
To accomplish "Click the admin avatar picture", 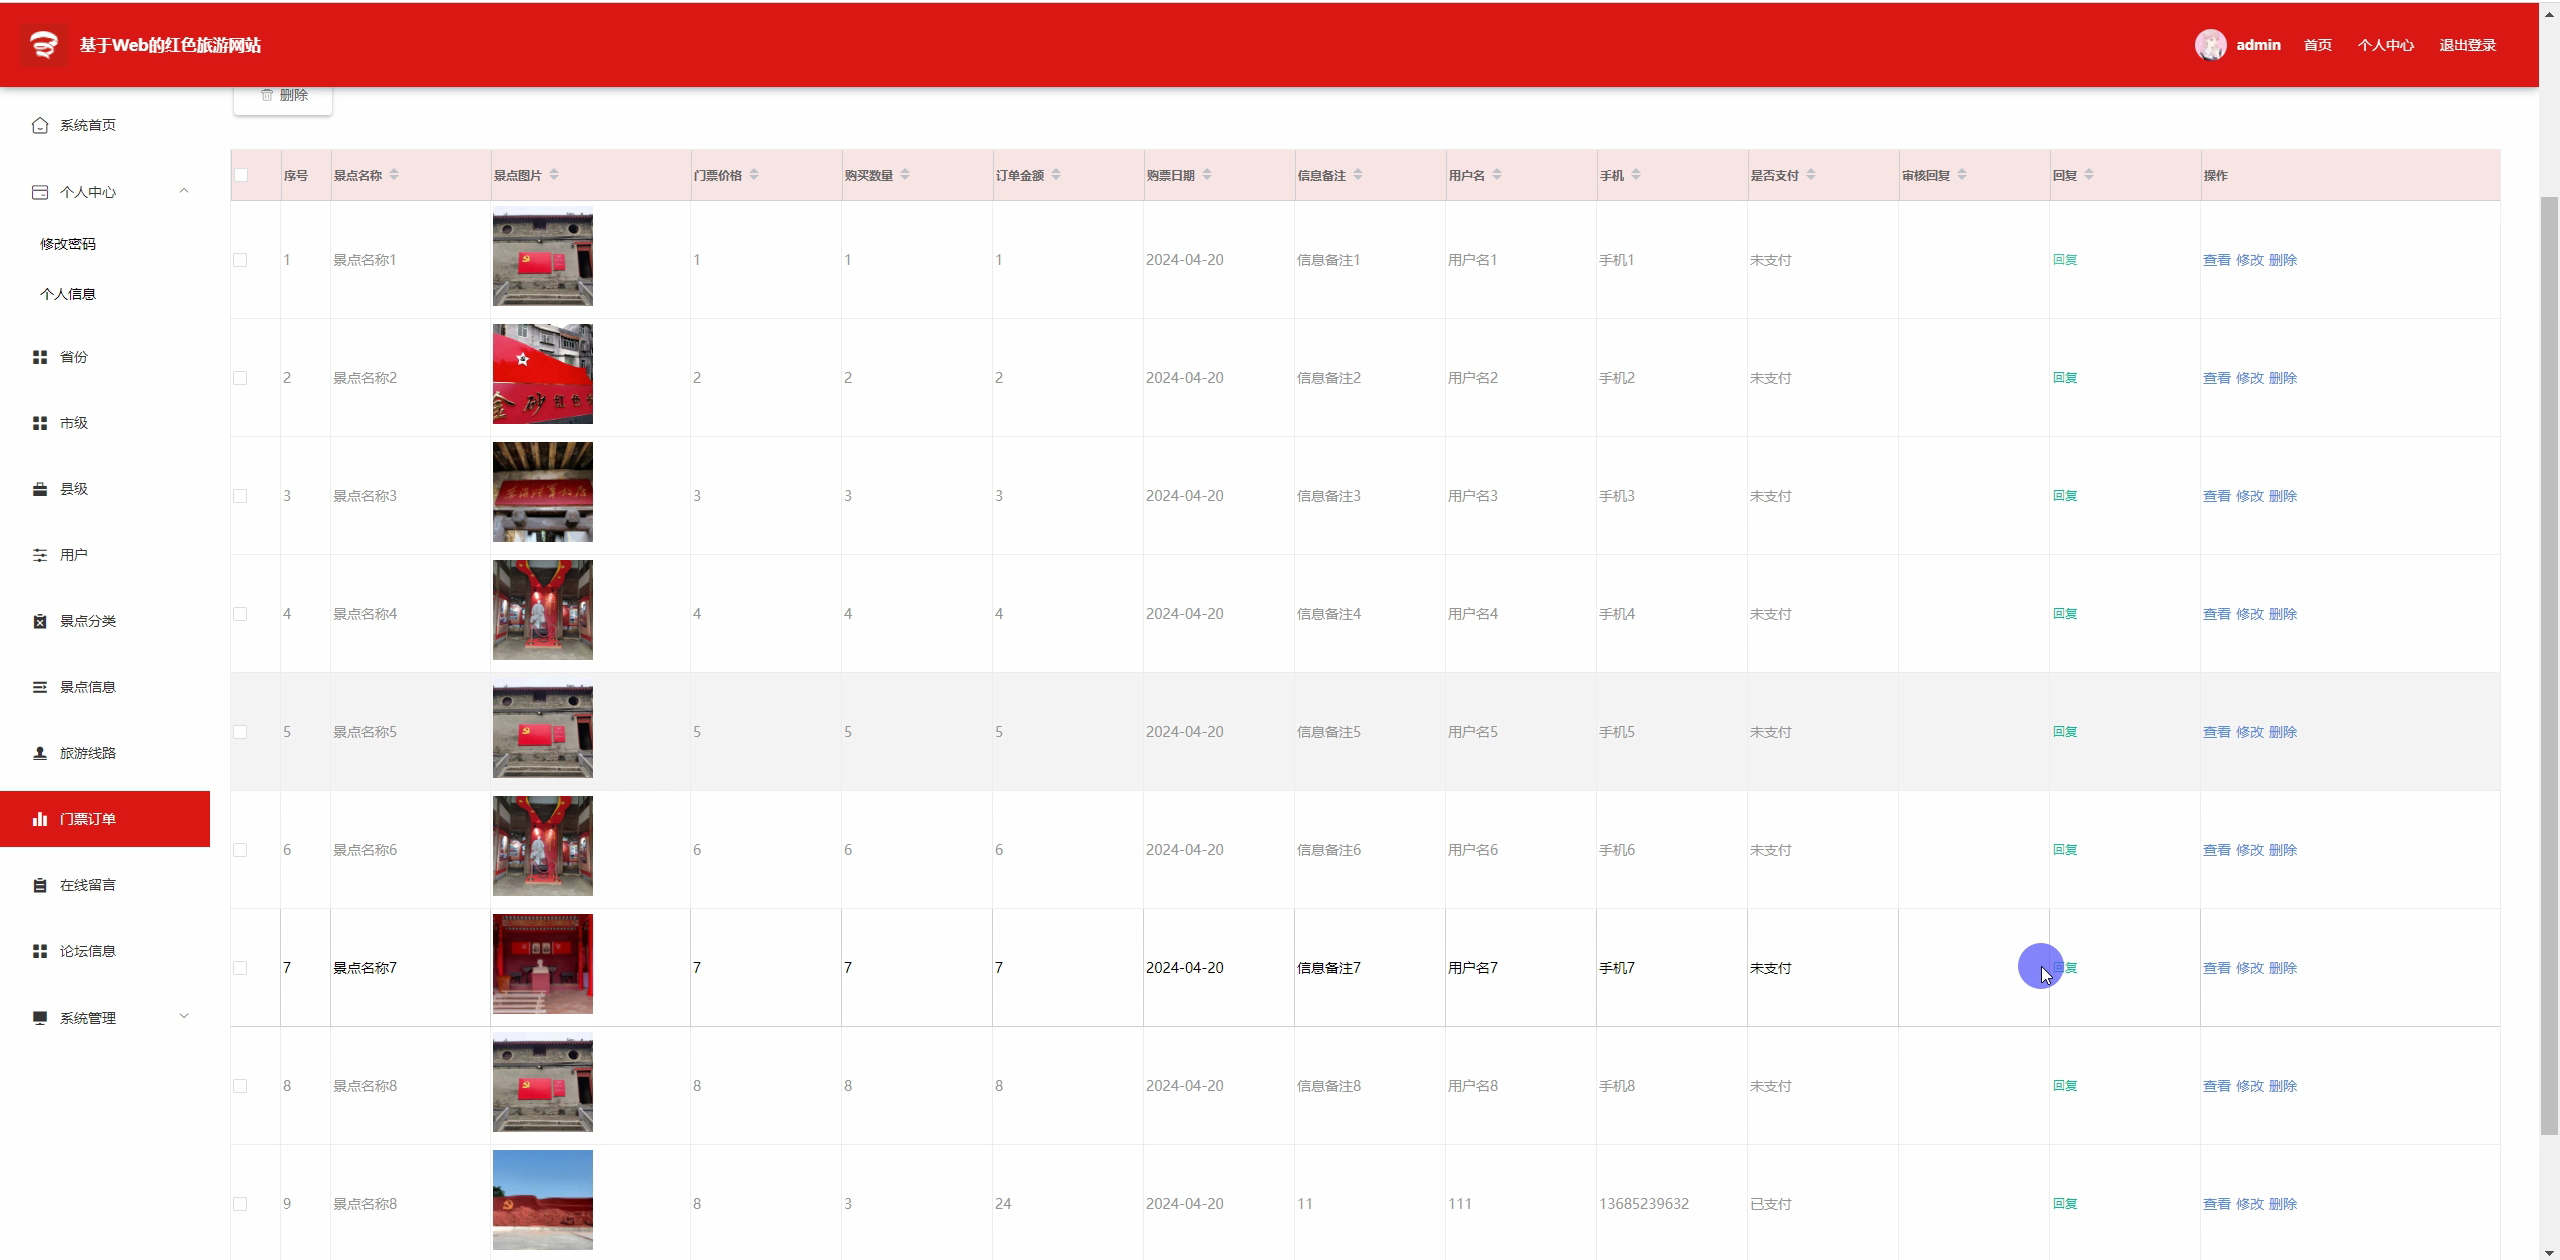I will 2210,45.
